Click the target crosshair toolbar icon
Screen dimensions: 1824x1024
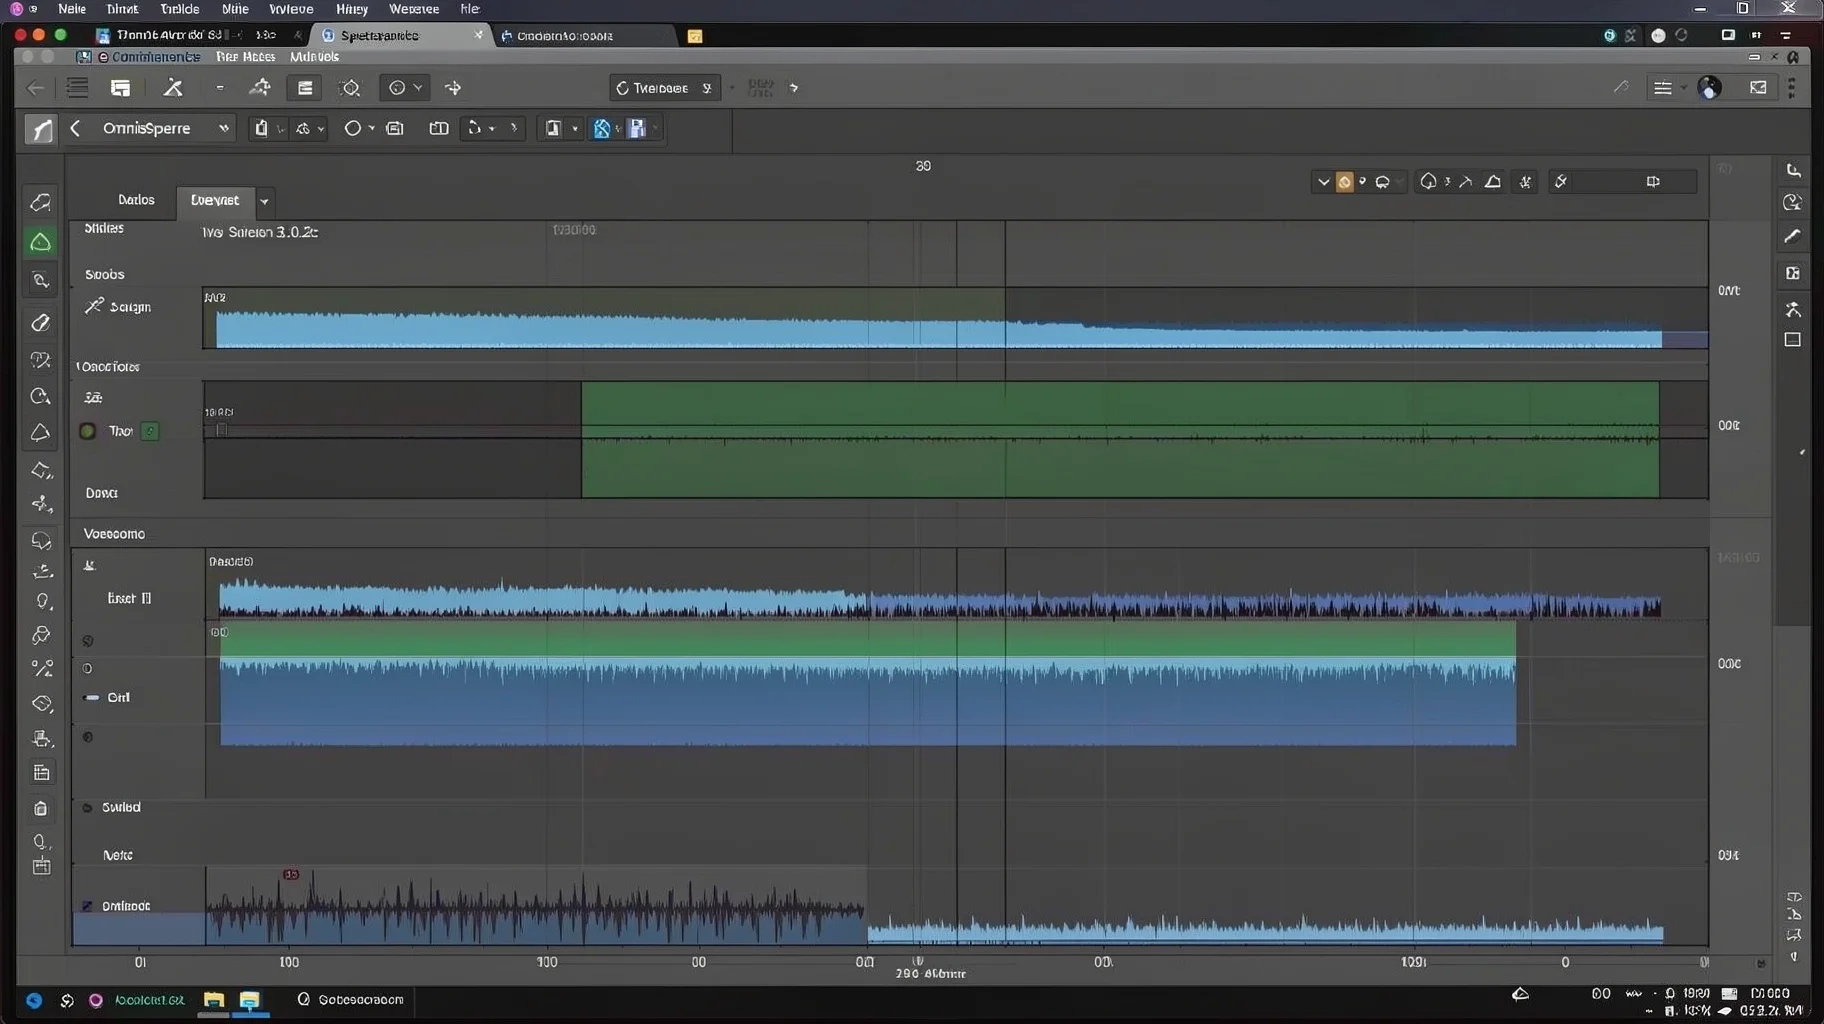click(350, 88)
